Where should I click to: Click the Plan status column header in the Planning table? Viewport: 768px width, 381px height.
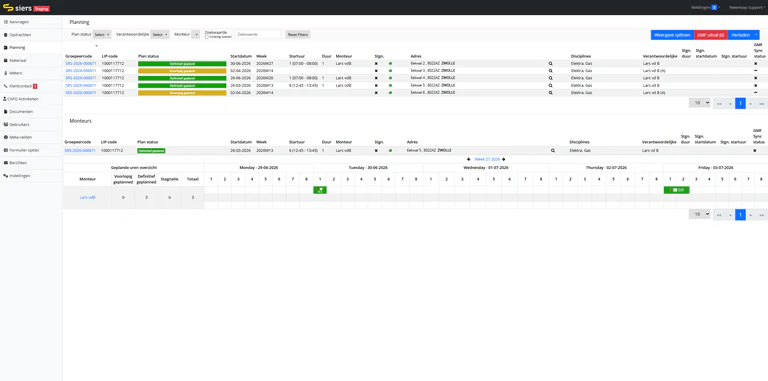(x=148, y=56)
